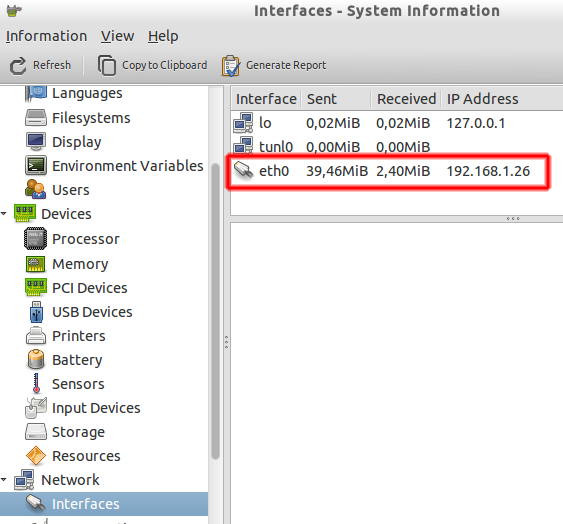Collapse the Network tree section

tap(4, 479)
